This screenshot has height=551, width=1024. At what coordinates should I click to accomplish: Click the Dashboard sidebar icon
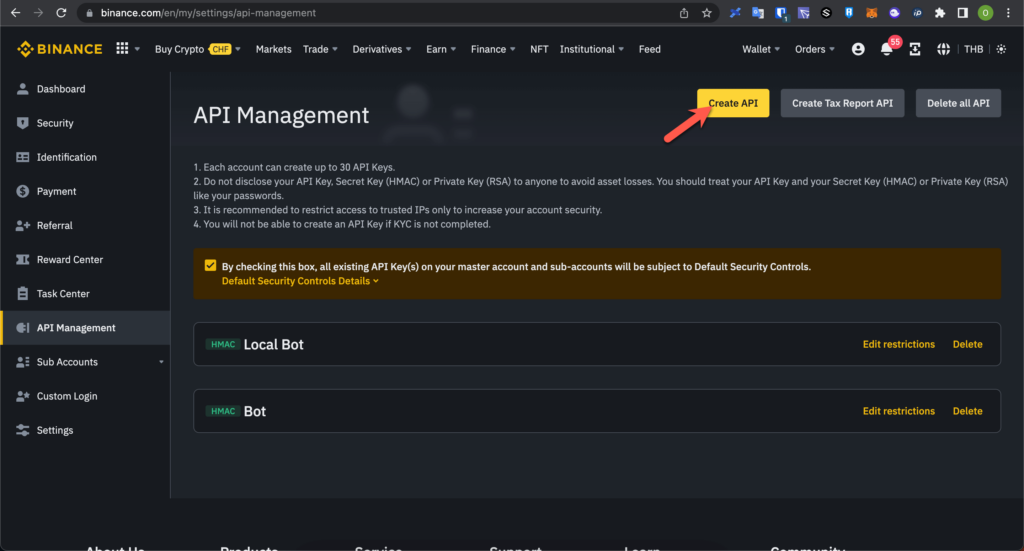click(x=23, y=89)
